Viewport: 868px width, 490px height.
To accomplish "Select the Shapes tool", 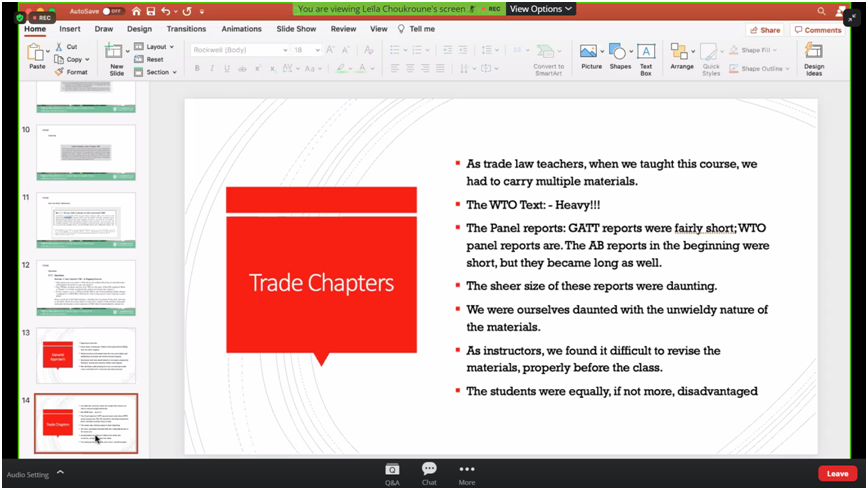I will (x=620, y=57).
